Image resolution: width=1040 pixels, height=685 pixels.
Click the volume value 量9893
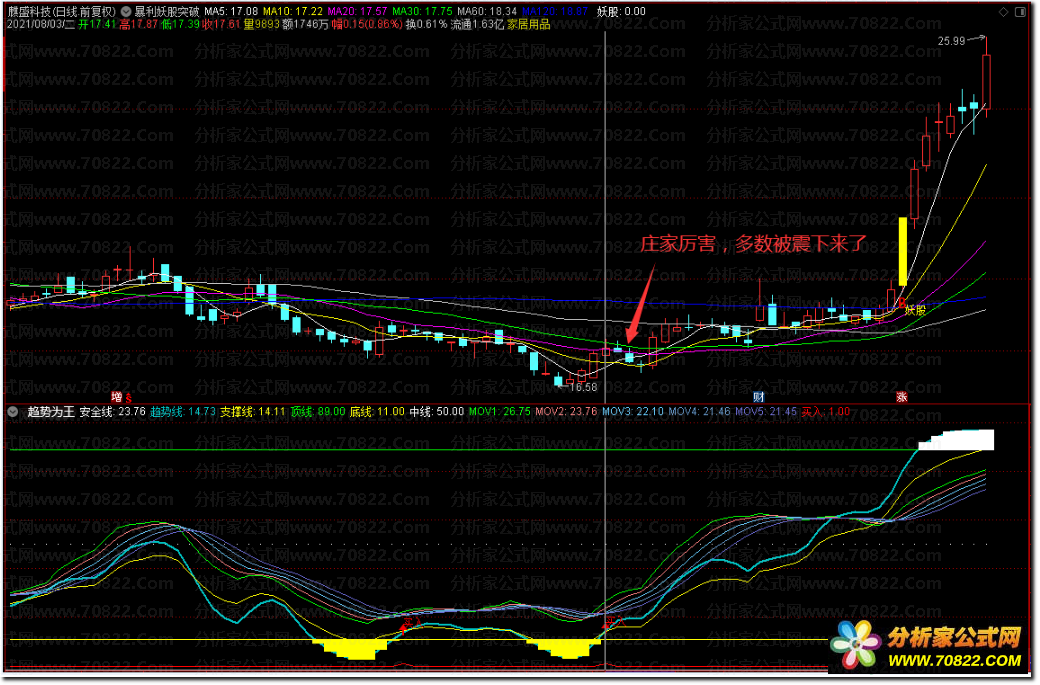click(x=261, y=25)
